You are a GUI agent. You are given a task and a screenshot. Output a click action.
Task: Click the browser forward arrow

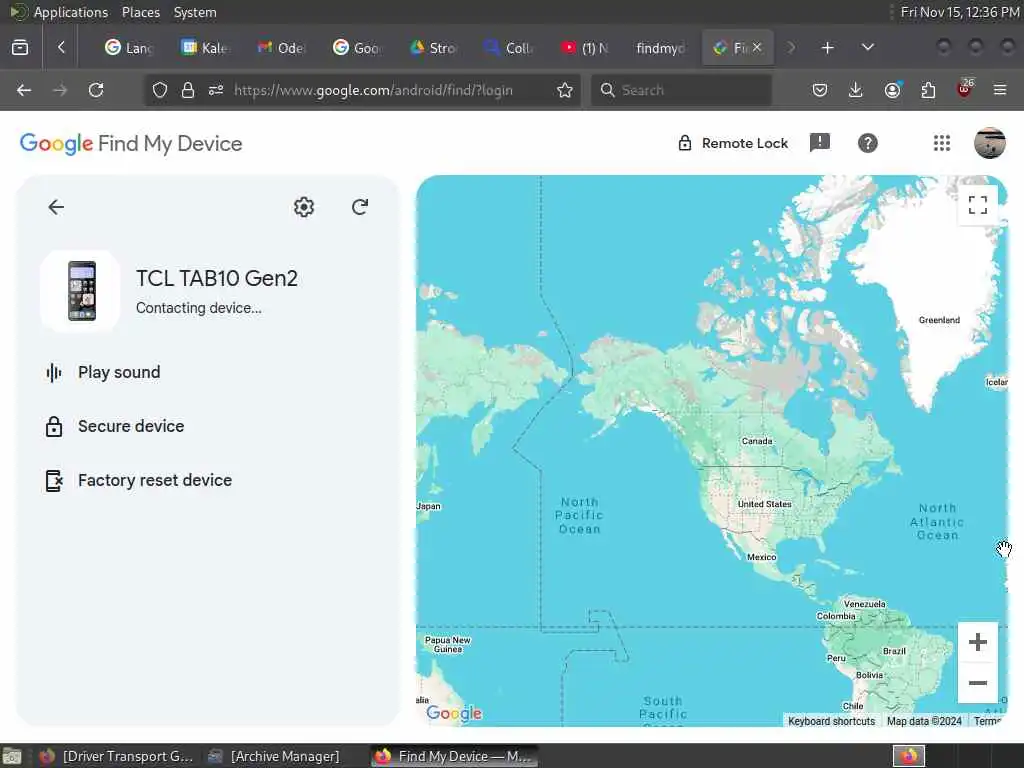(60, 90)
